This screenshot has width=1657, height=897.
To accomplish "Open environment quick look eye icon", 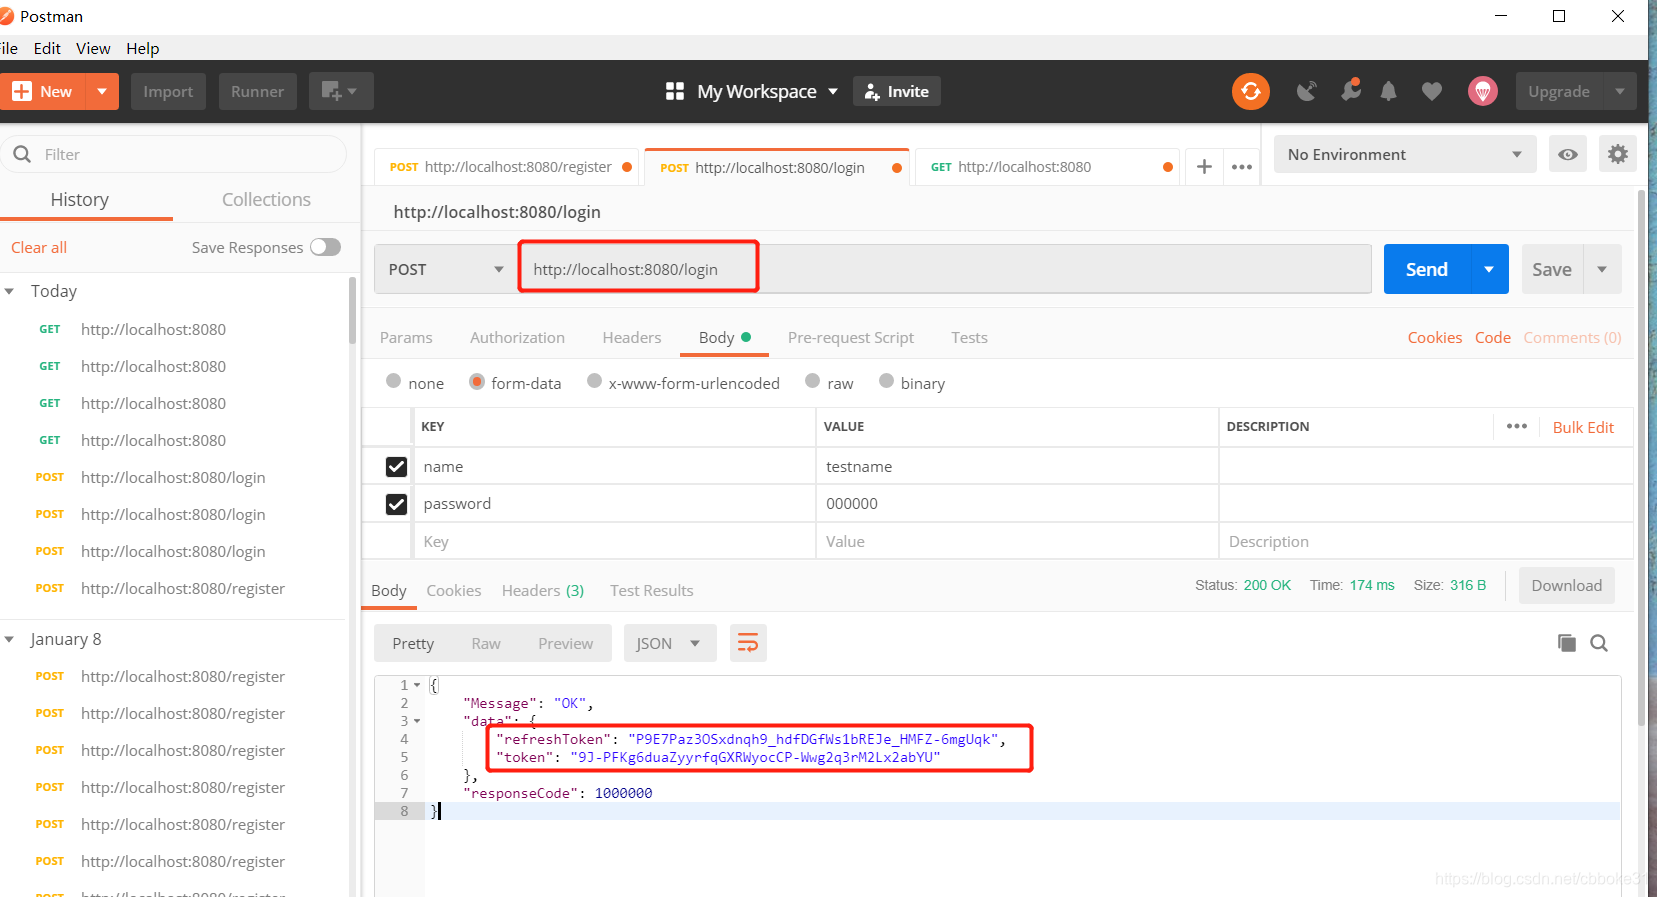I will coord(1567,154).
